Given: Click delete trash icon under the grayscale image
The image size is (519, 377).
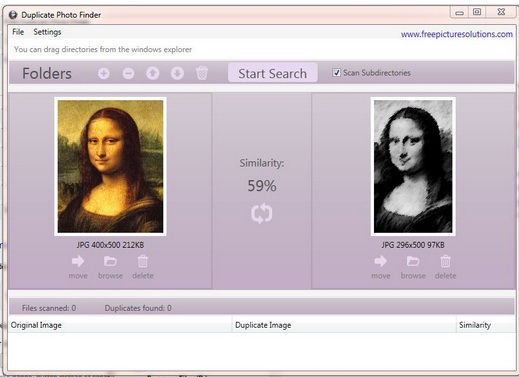Looking at the screenshot, I should (445, 261).
